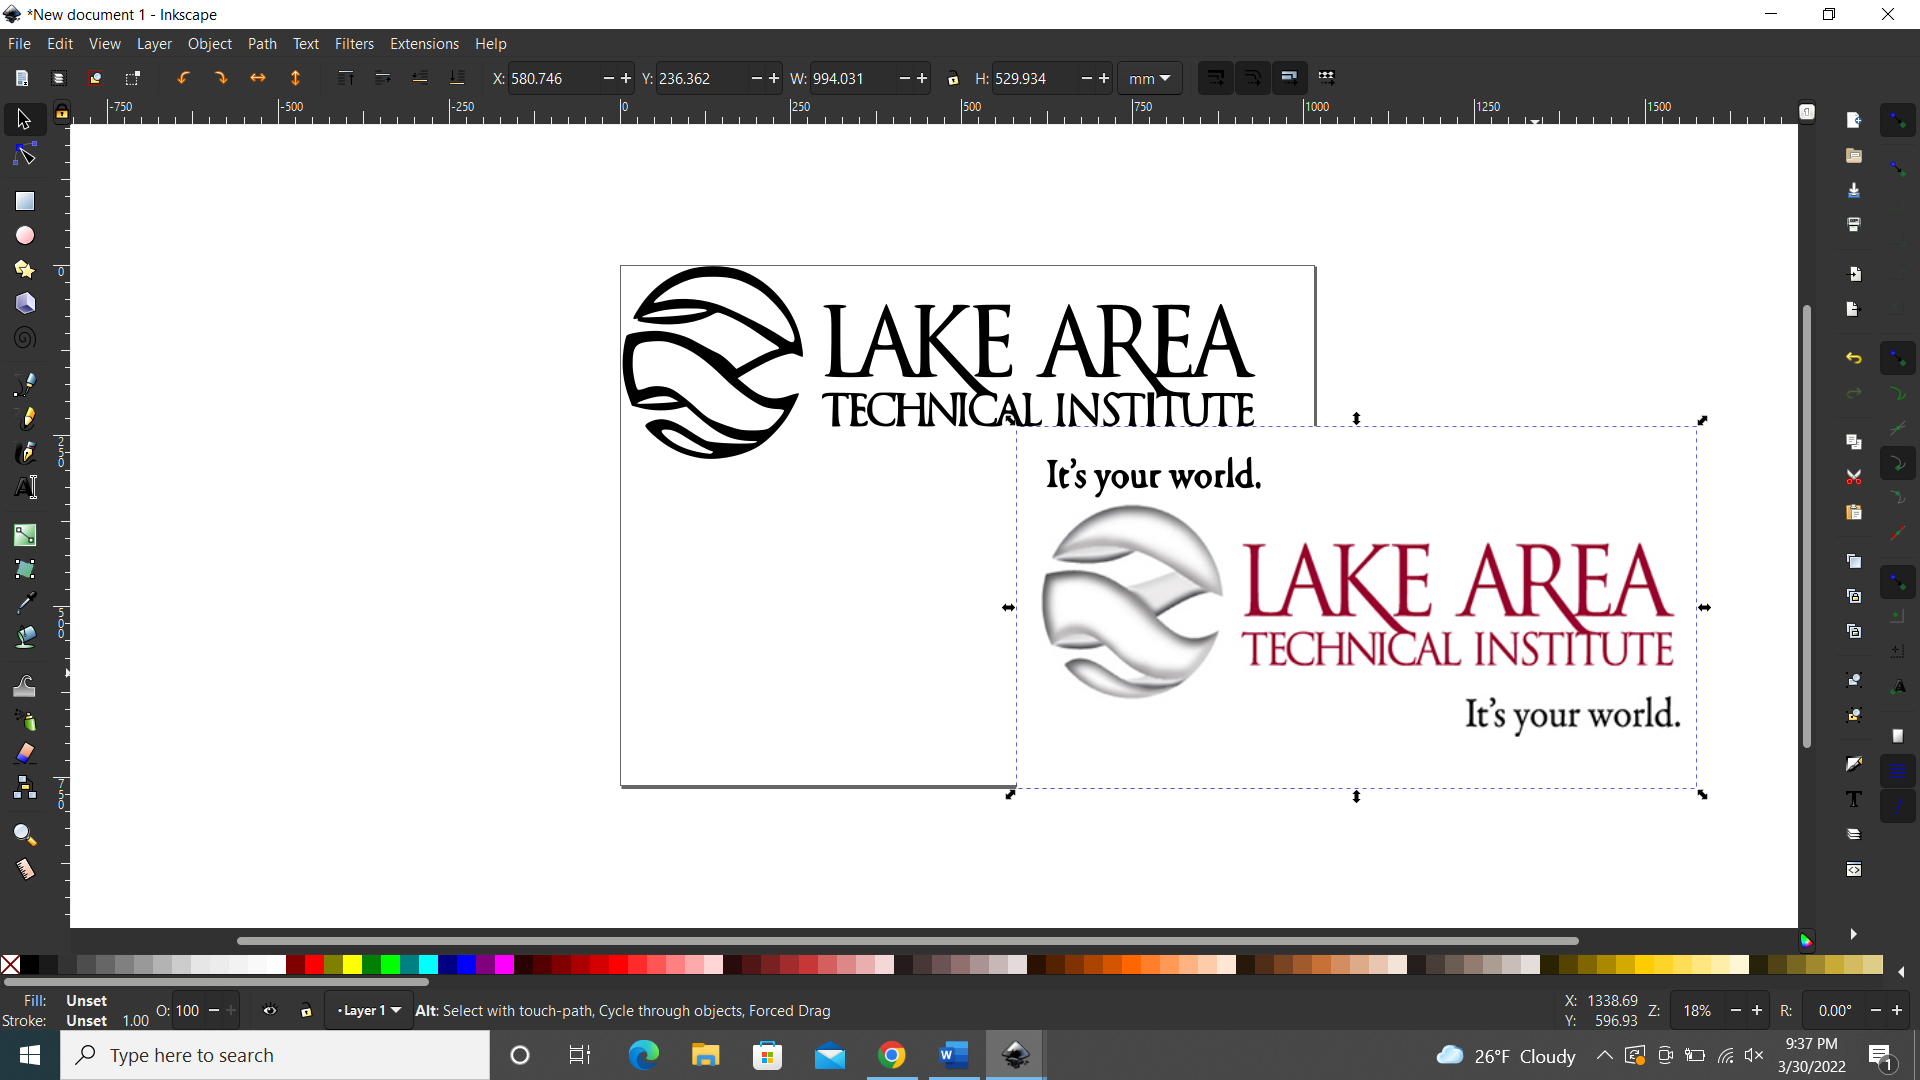Screen dimensions: 1920x1080
Task: Select the Gradient tool
Action: [25, 535]
